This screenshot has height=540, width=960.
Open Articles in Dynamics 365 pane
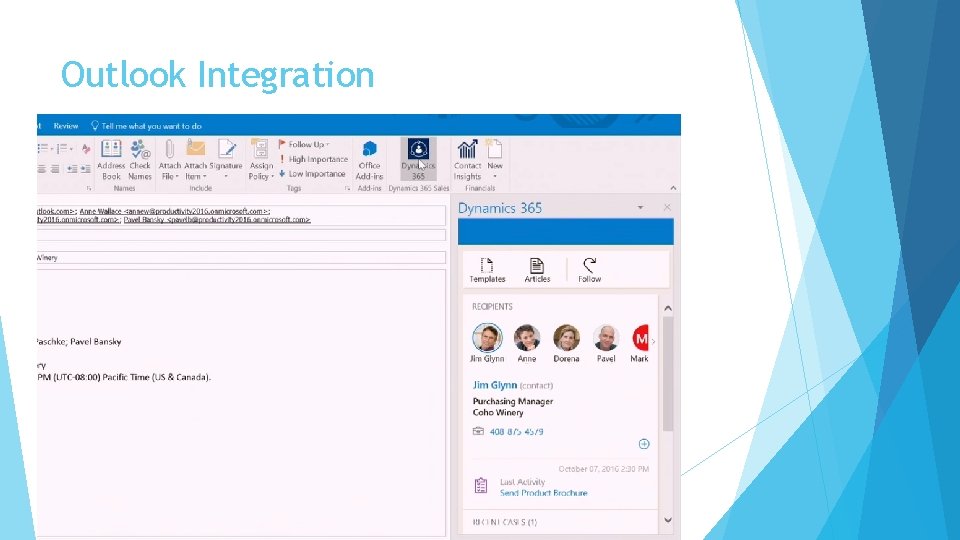pyautogui.click(x=537, y=270)
